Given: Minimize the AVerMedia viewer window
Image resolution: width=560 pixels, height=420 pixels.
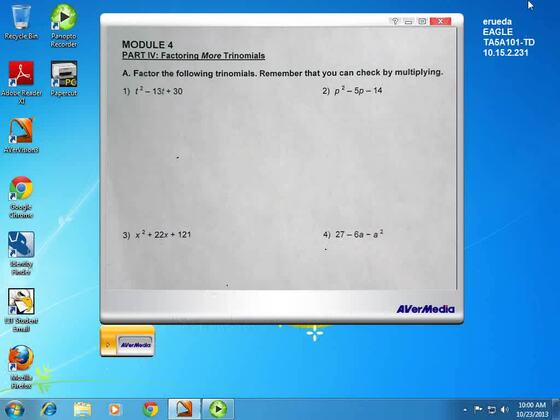Looking at the screenshot, I should click(x=408, y=21).
